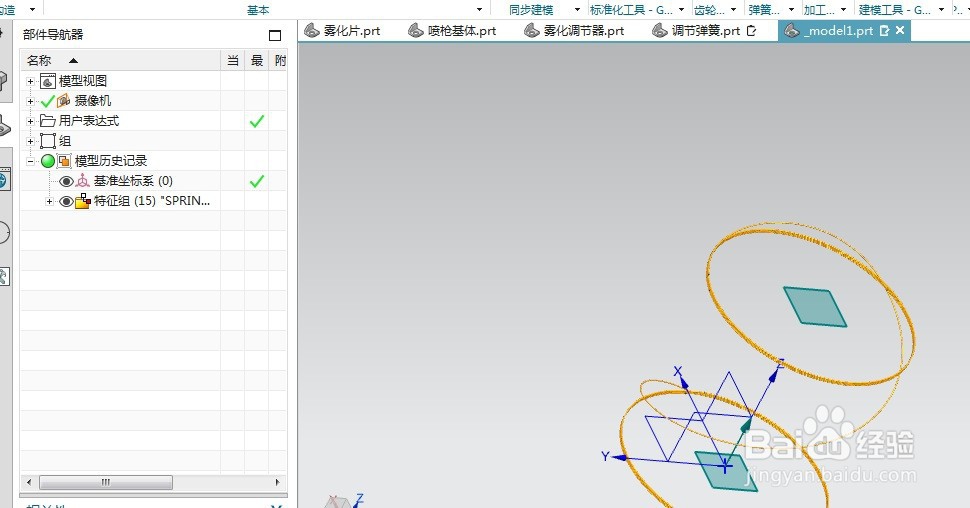Select the lower teal datum plane
The height and width of the screenshot is (508, 970).
726,471
